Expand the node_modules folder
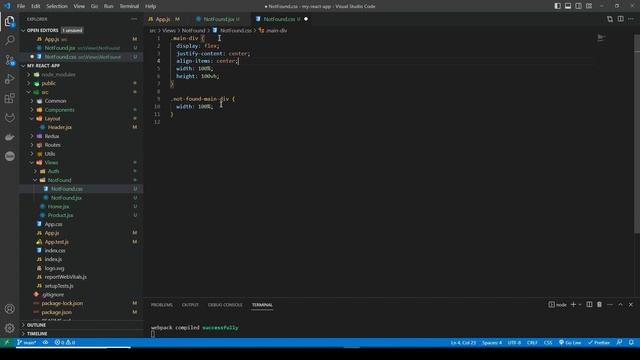640x360 pixels. (29, 75)
